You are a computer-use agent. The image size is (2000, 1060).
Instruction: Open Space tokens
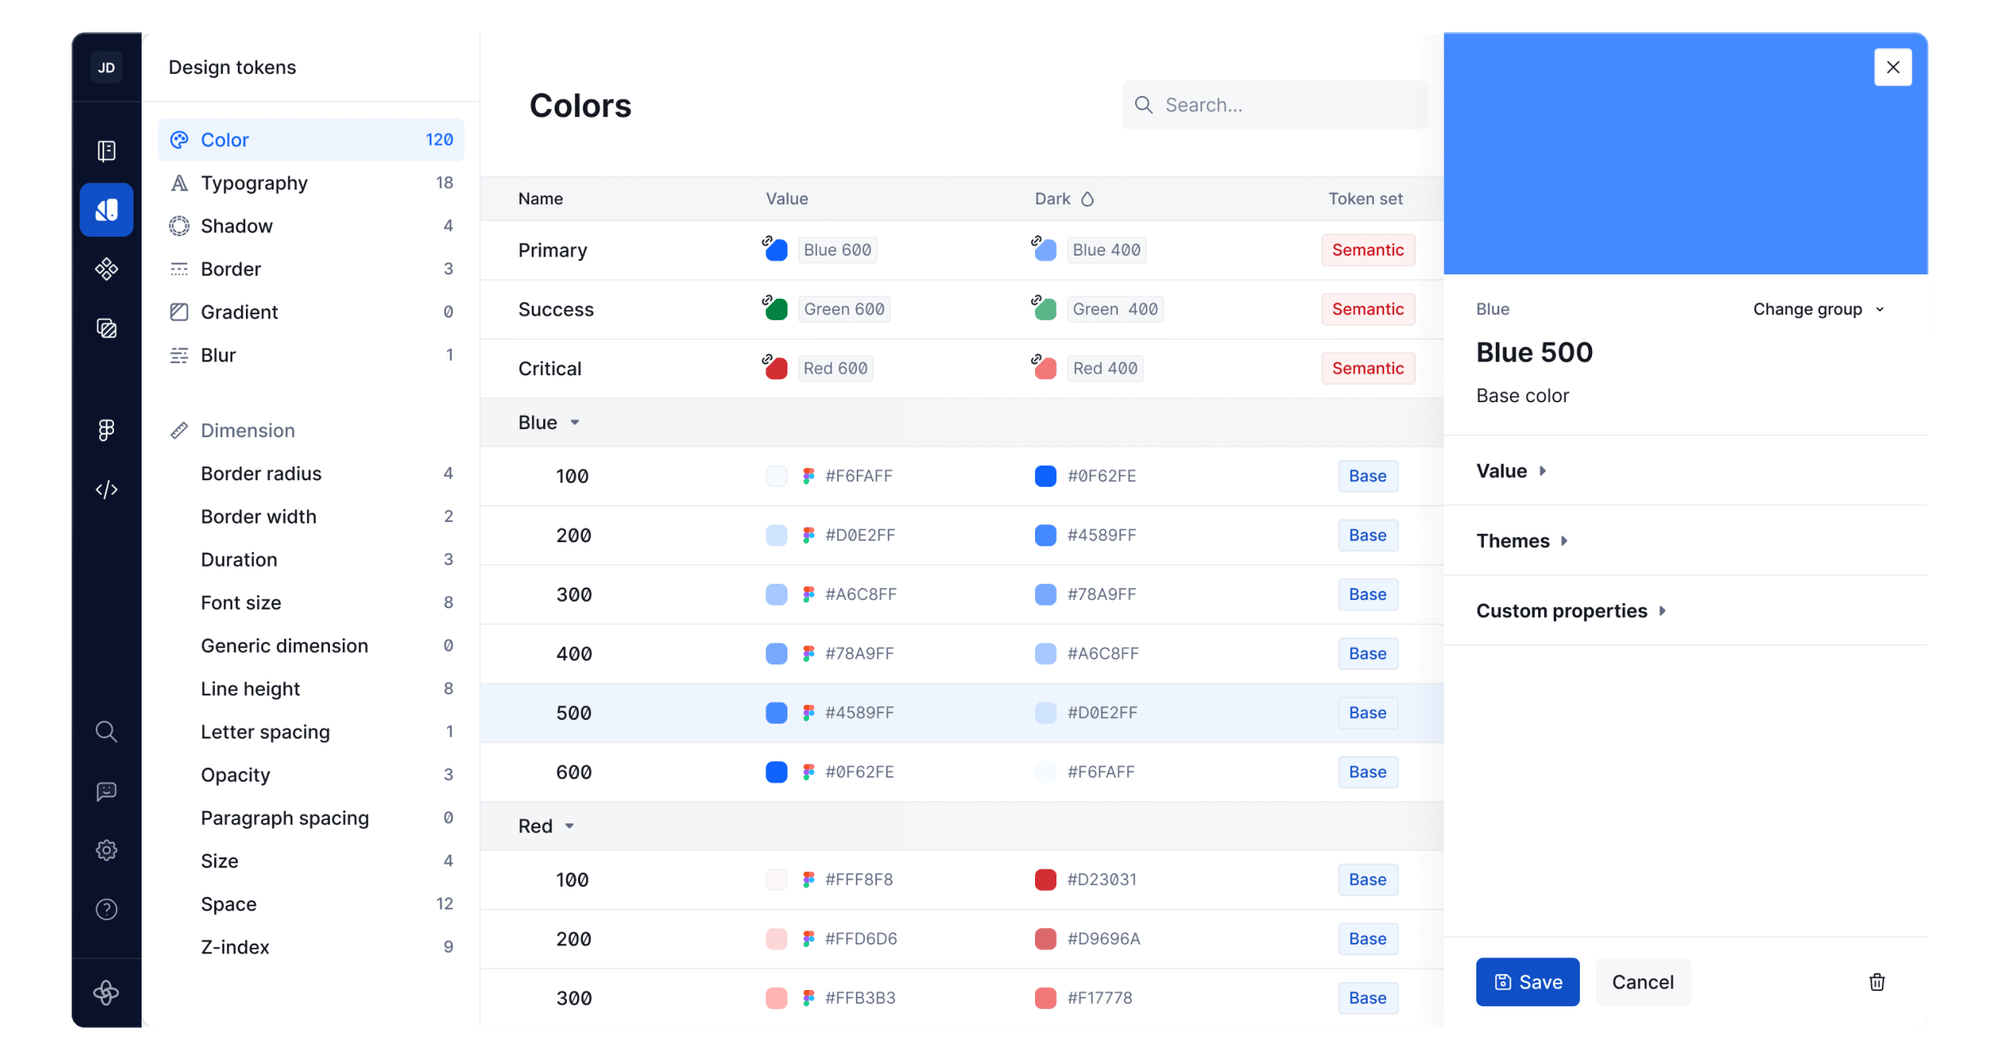[x=311, y=904]
